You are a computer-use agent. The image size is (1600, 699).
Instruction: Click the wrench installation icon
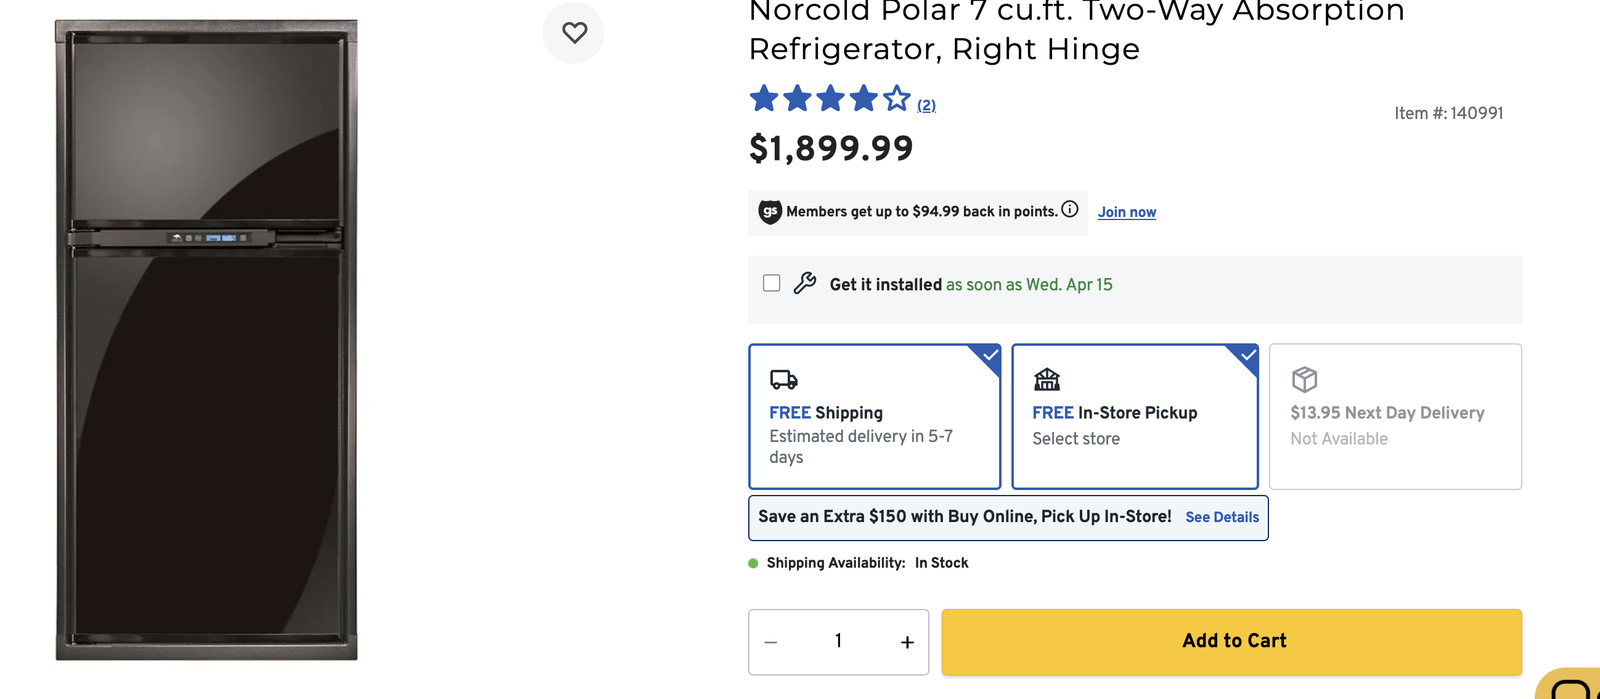(805, 284)
